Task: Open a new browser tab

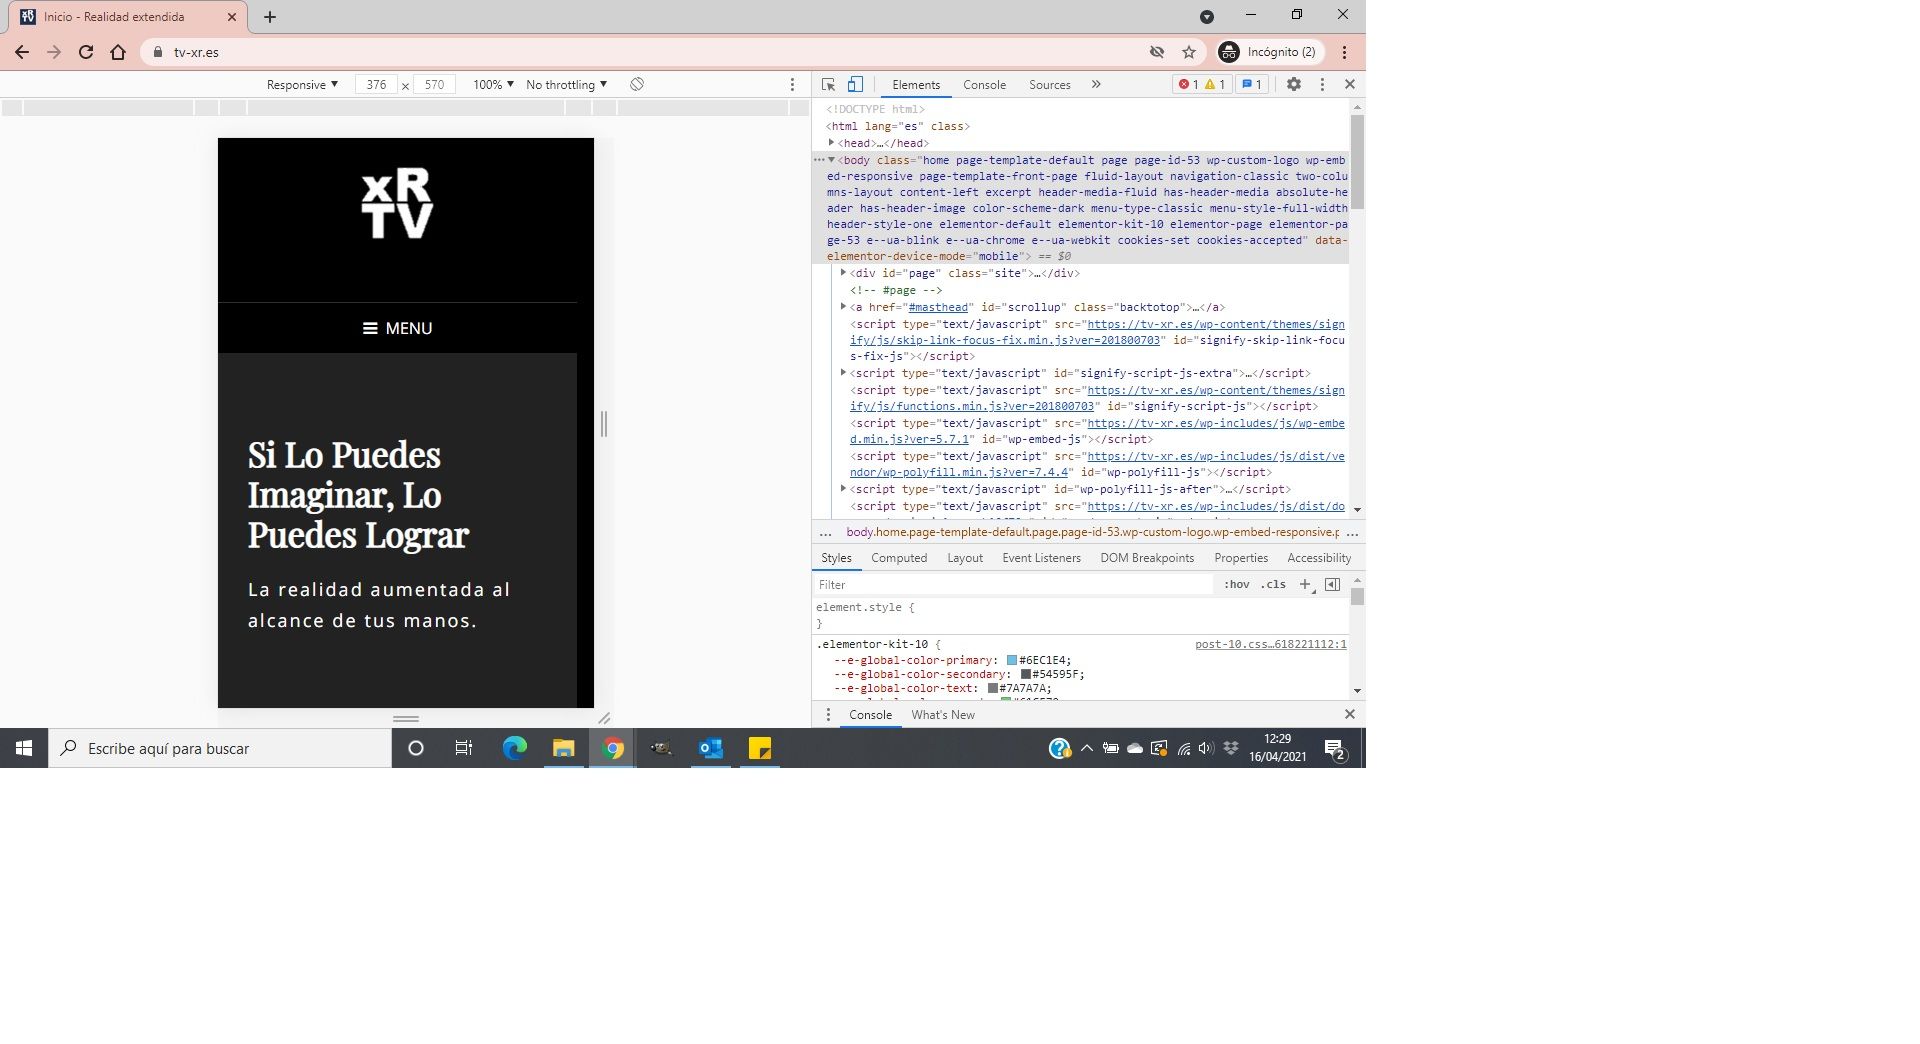Action: pyautogui.click(x=270, y=17)
